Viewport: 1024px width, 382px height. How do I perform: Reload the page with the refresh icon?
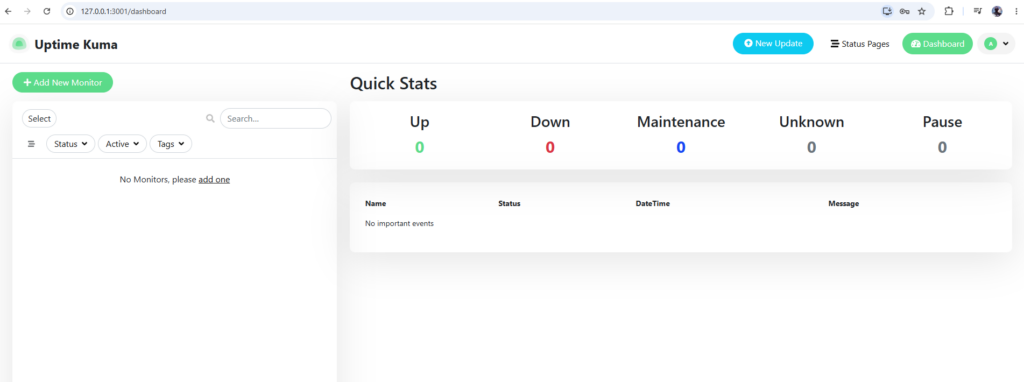tap(46, 11)
